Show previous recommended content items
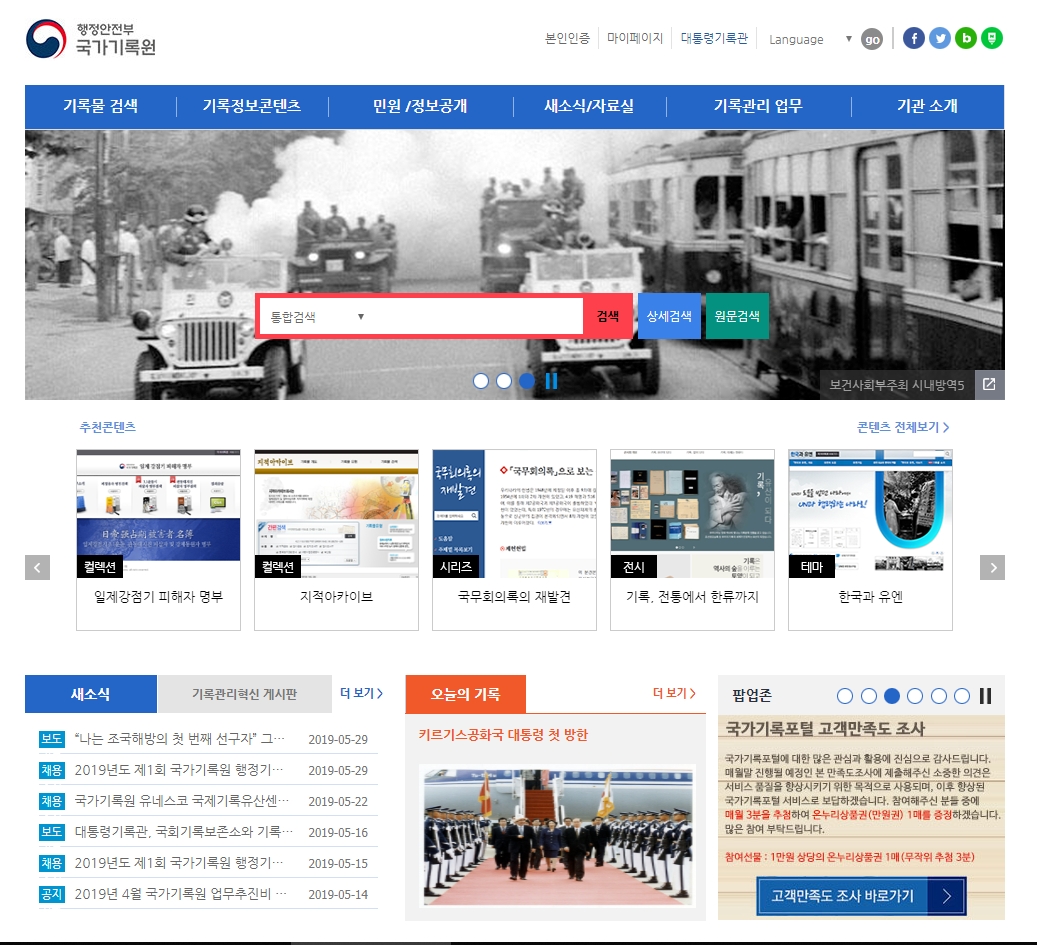The image size is (1037, 945). click(x=37, y=568)
